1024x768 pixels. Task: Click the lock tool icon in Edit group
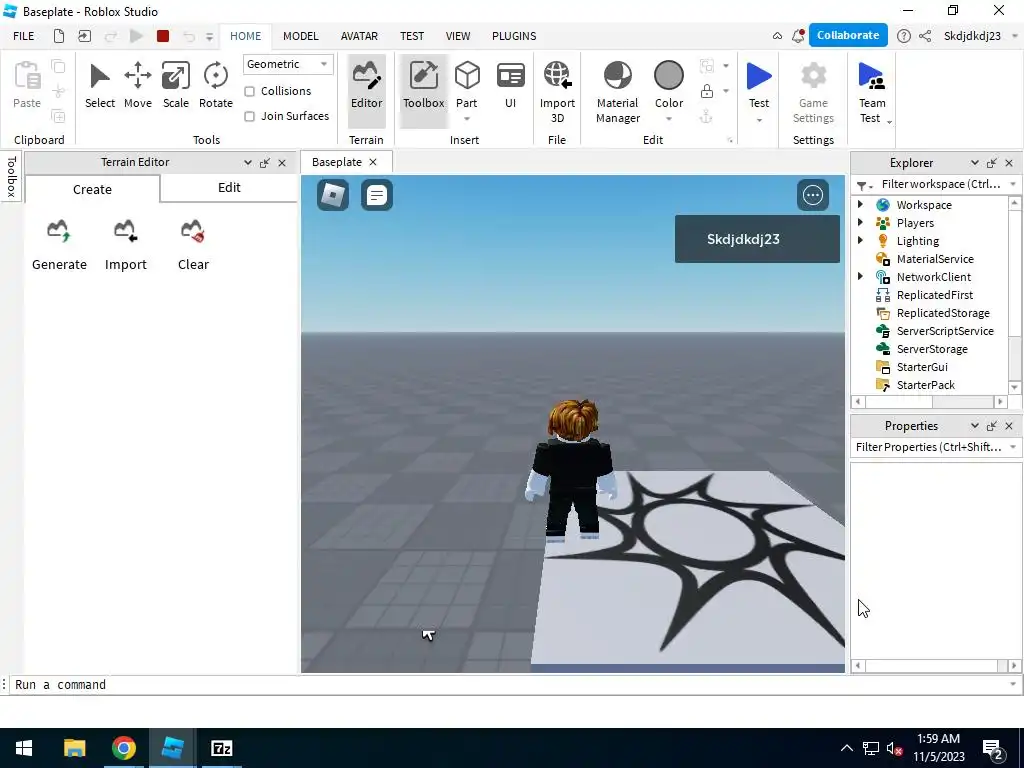(707, 91)
